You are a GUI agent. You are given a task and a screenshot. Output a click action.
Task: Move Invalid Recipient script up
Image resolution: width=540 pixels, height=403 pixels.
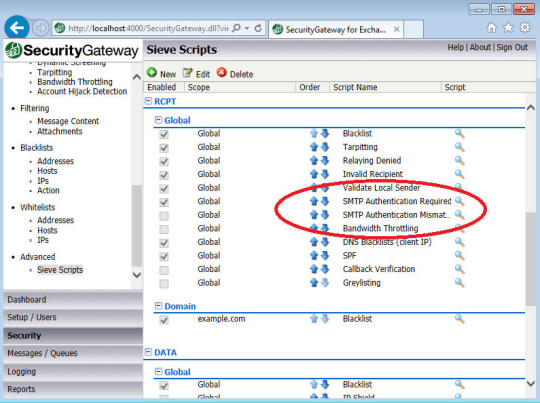click(x=314, y=174)
